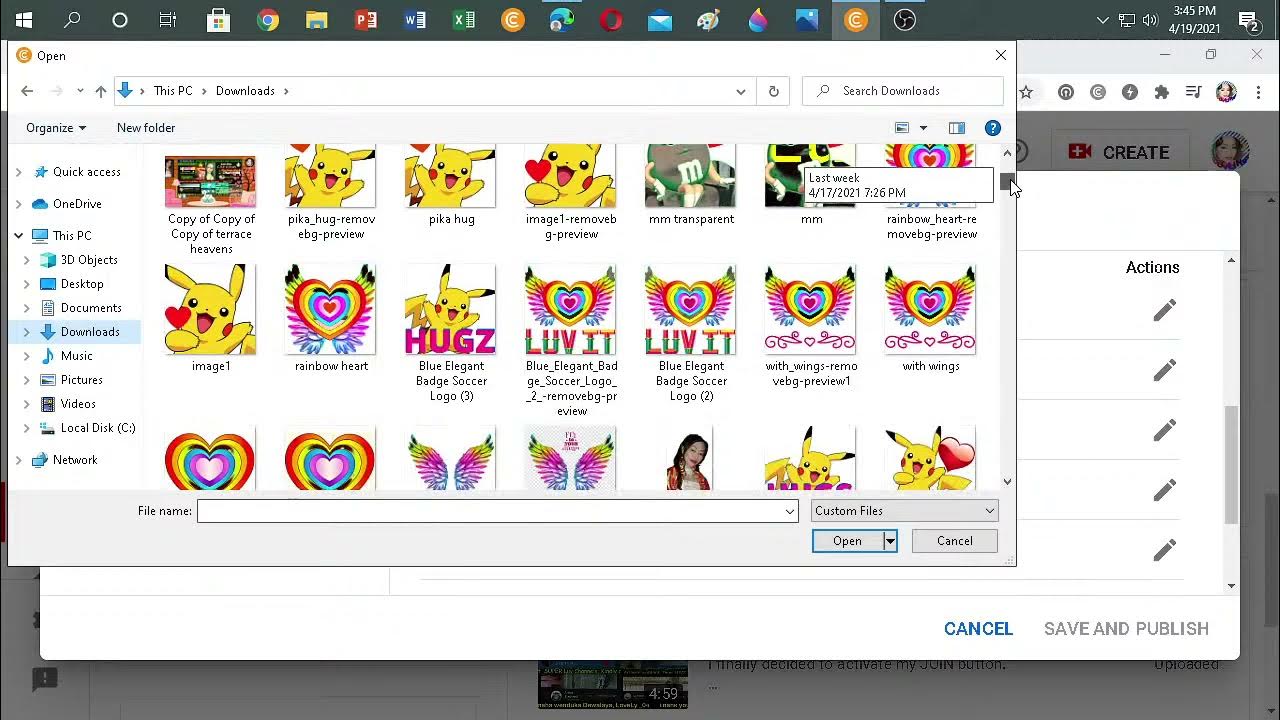
Task: Launch Excel from the taskbar
Action: pyautogui.click(x=464, y=20)
